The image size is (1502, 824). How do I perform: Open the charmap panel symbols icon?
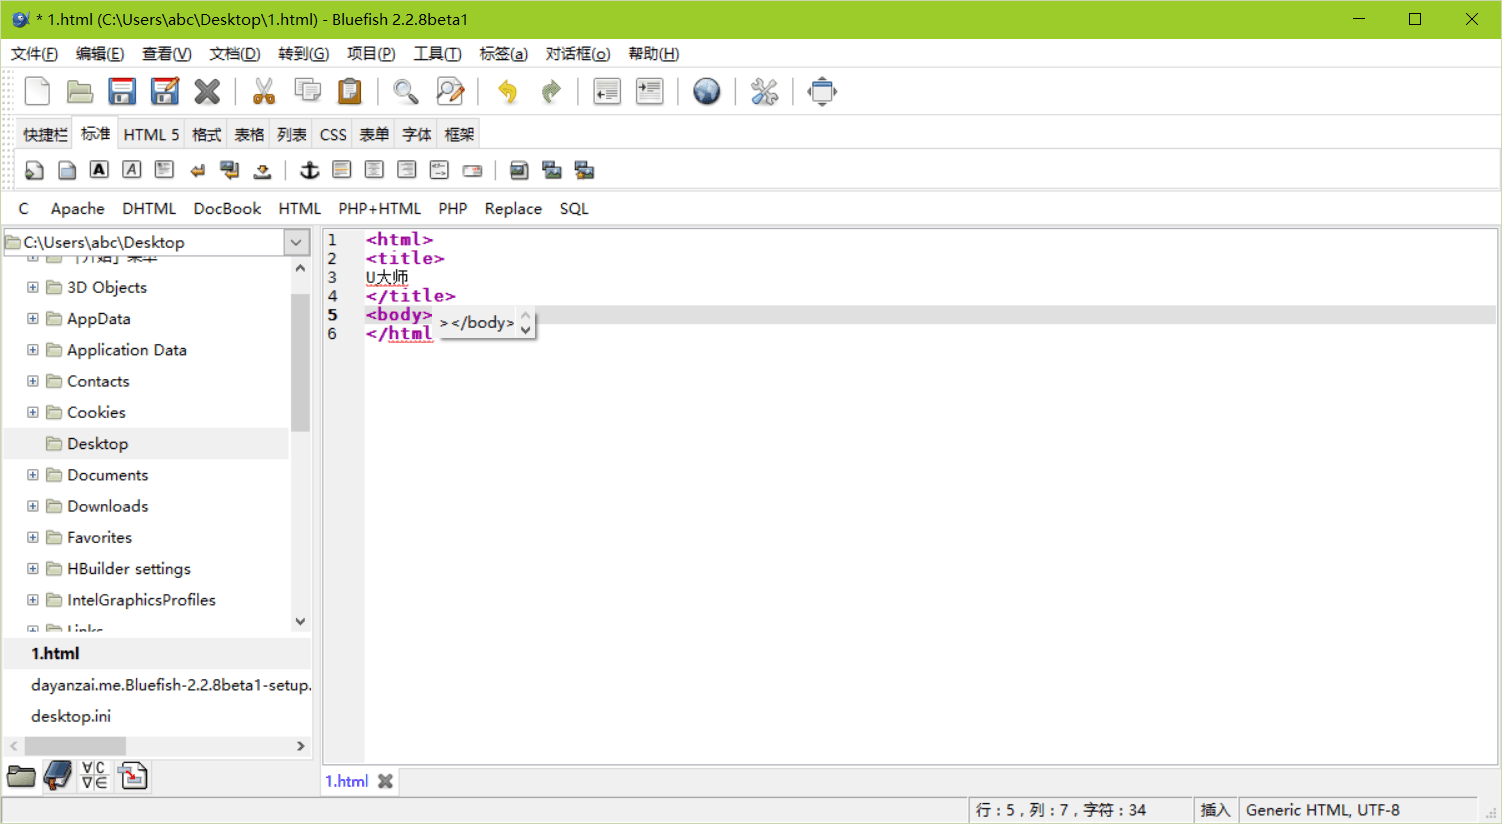pos(95,776)
